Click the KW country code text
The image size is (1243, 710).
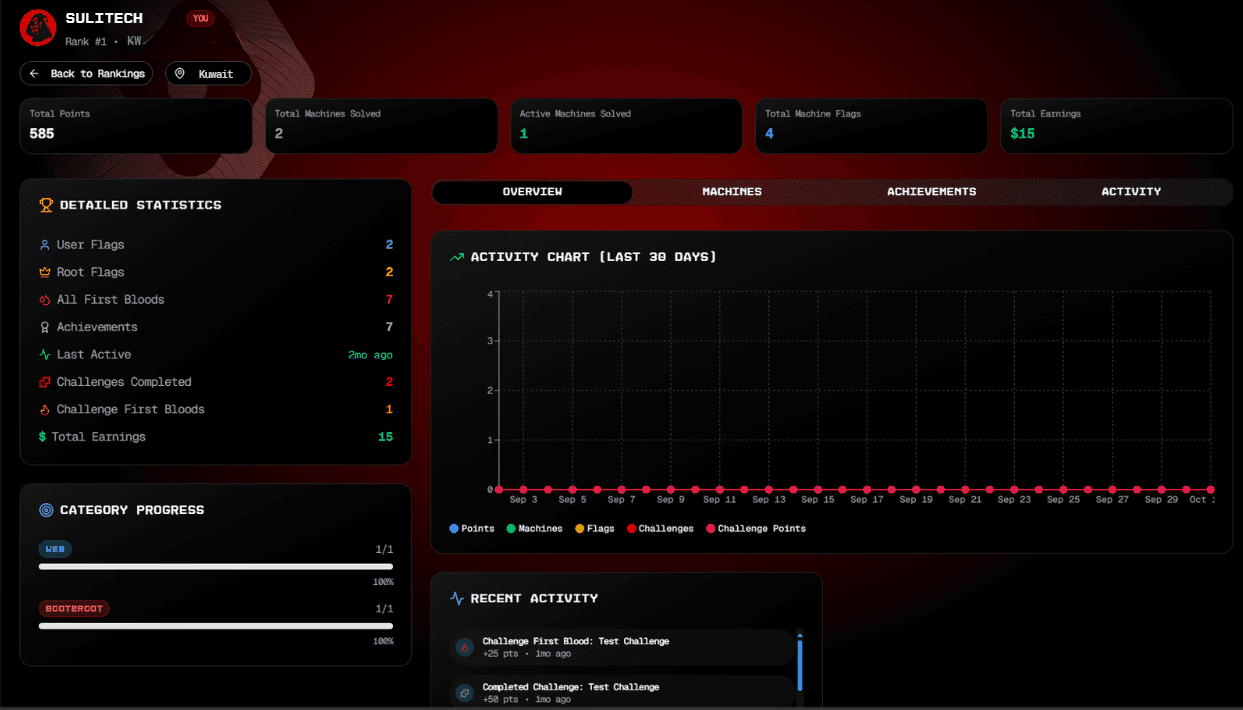pyautogui.click(x=134, y=41)
